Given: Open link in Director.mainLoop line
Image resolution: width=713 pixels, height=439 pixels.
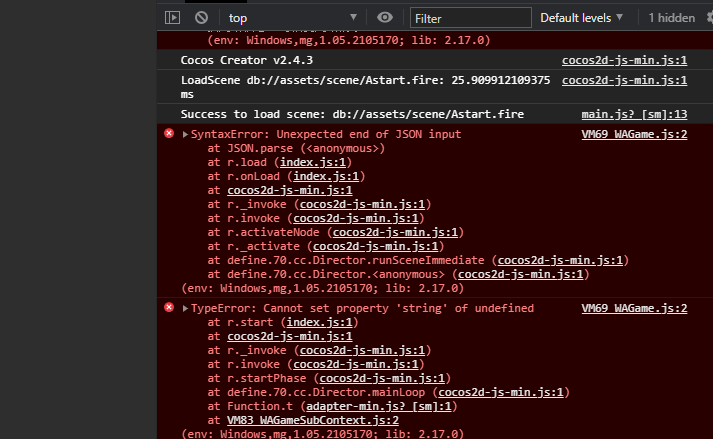Looking at the screenshot, I should coord(501,393).
